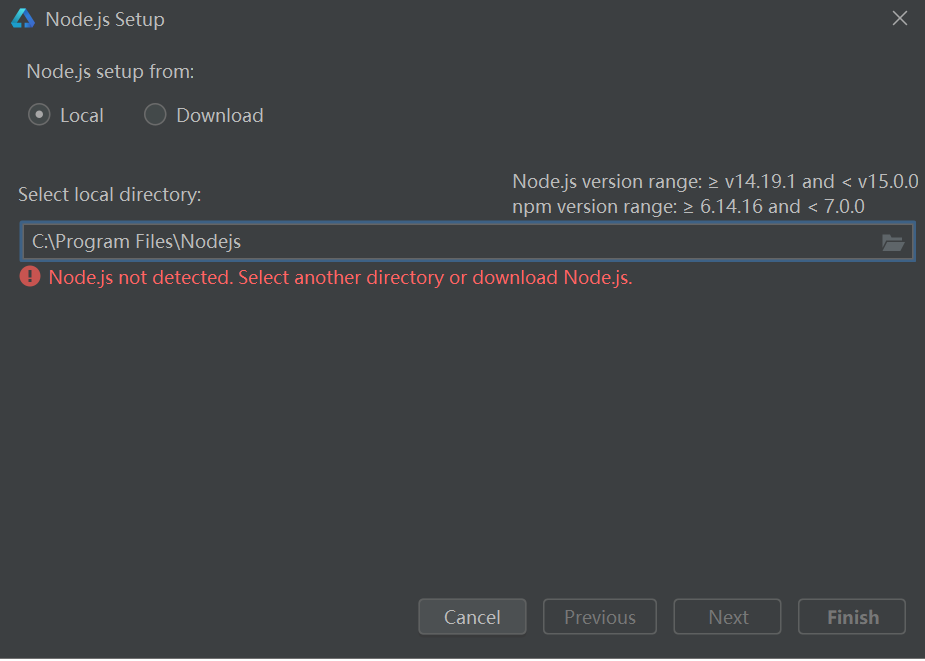Click the 'Node.js not detected' error message
The width and height of the screenshot is (925, 661).
click(340, 277)
